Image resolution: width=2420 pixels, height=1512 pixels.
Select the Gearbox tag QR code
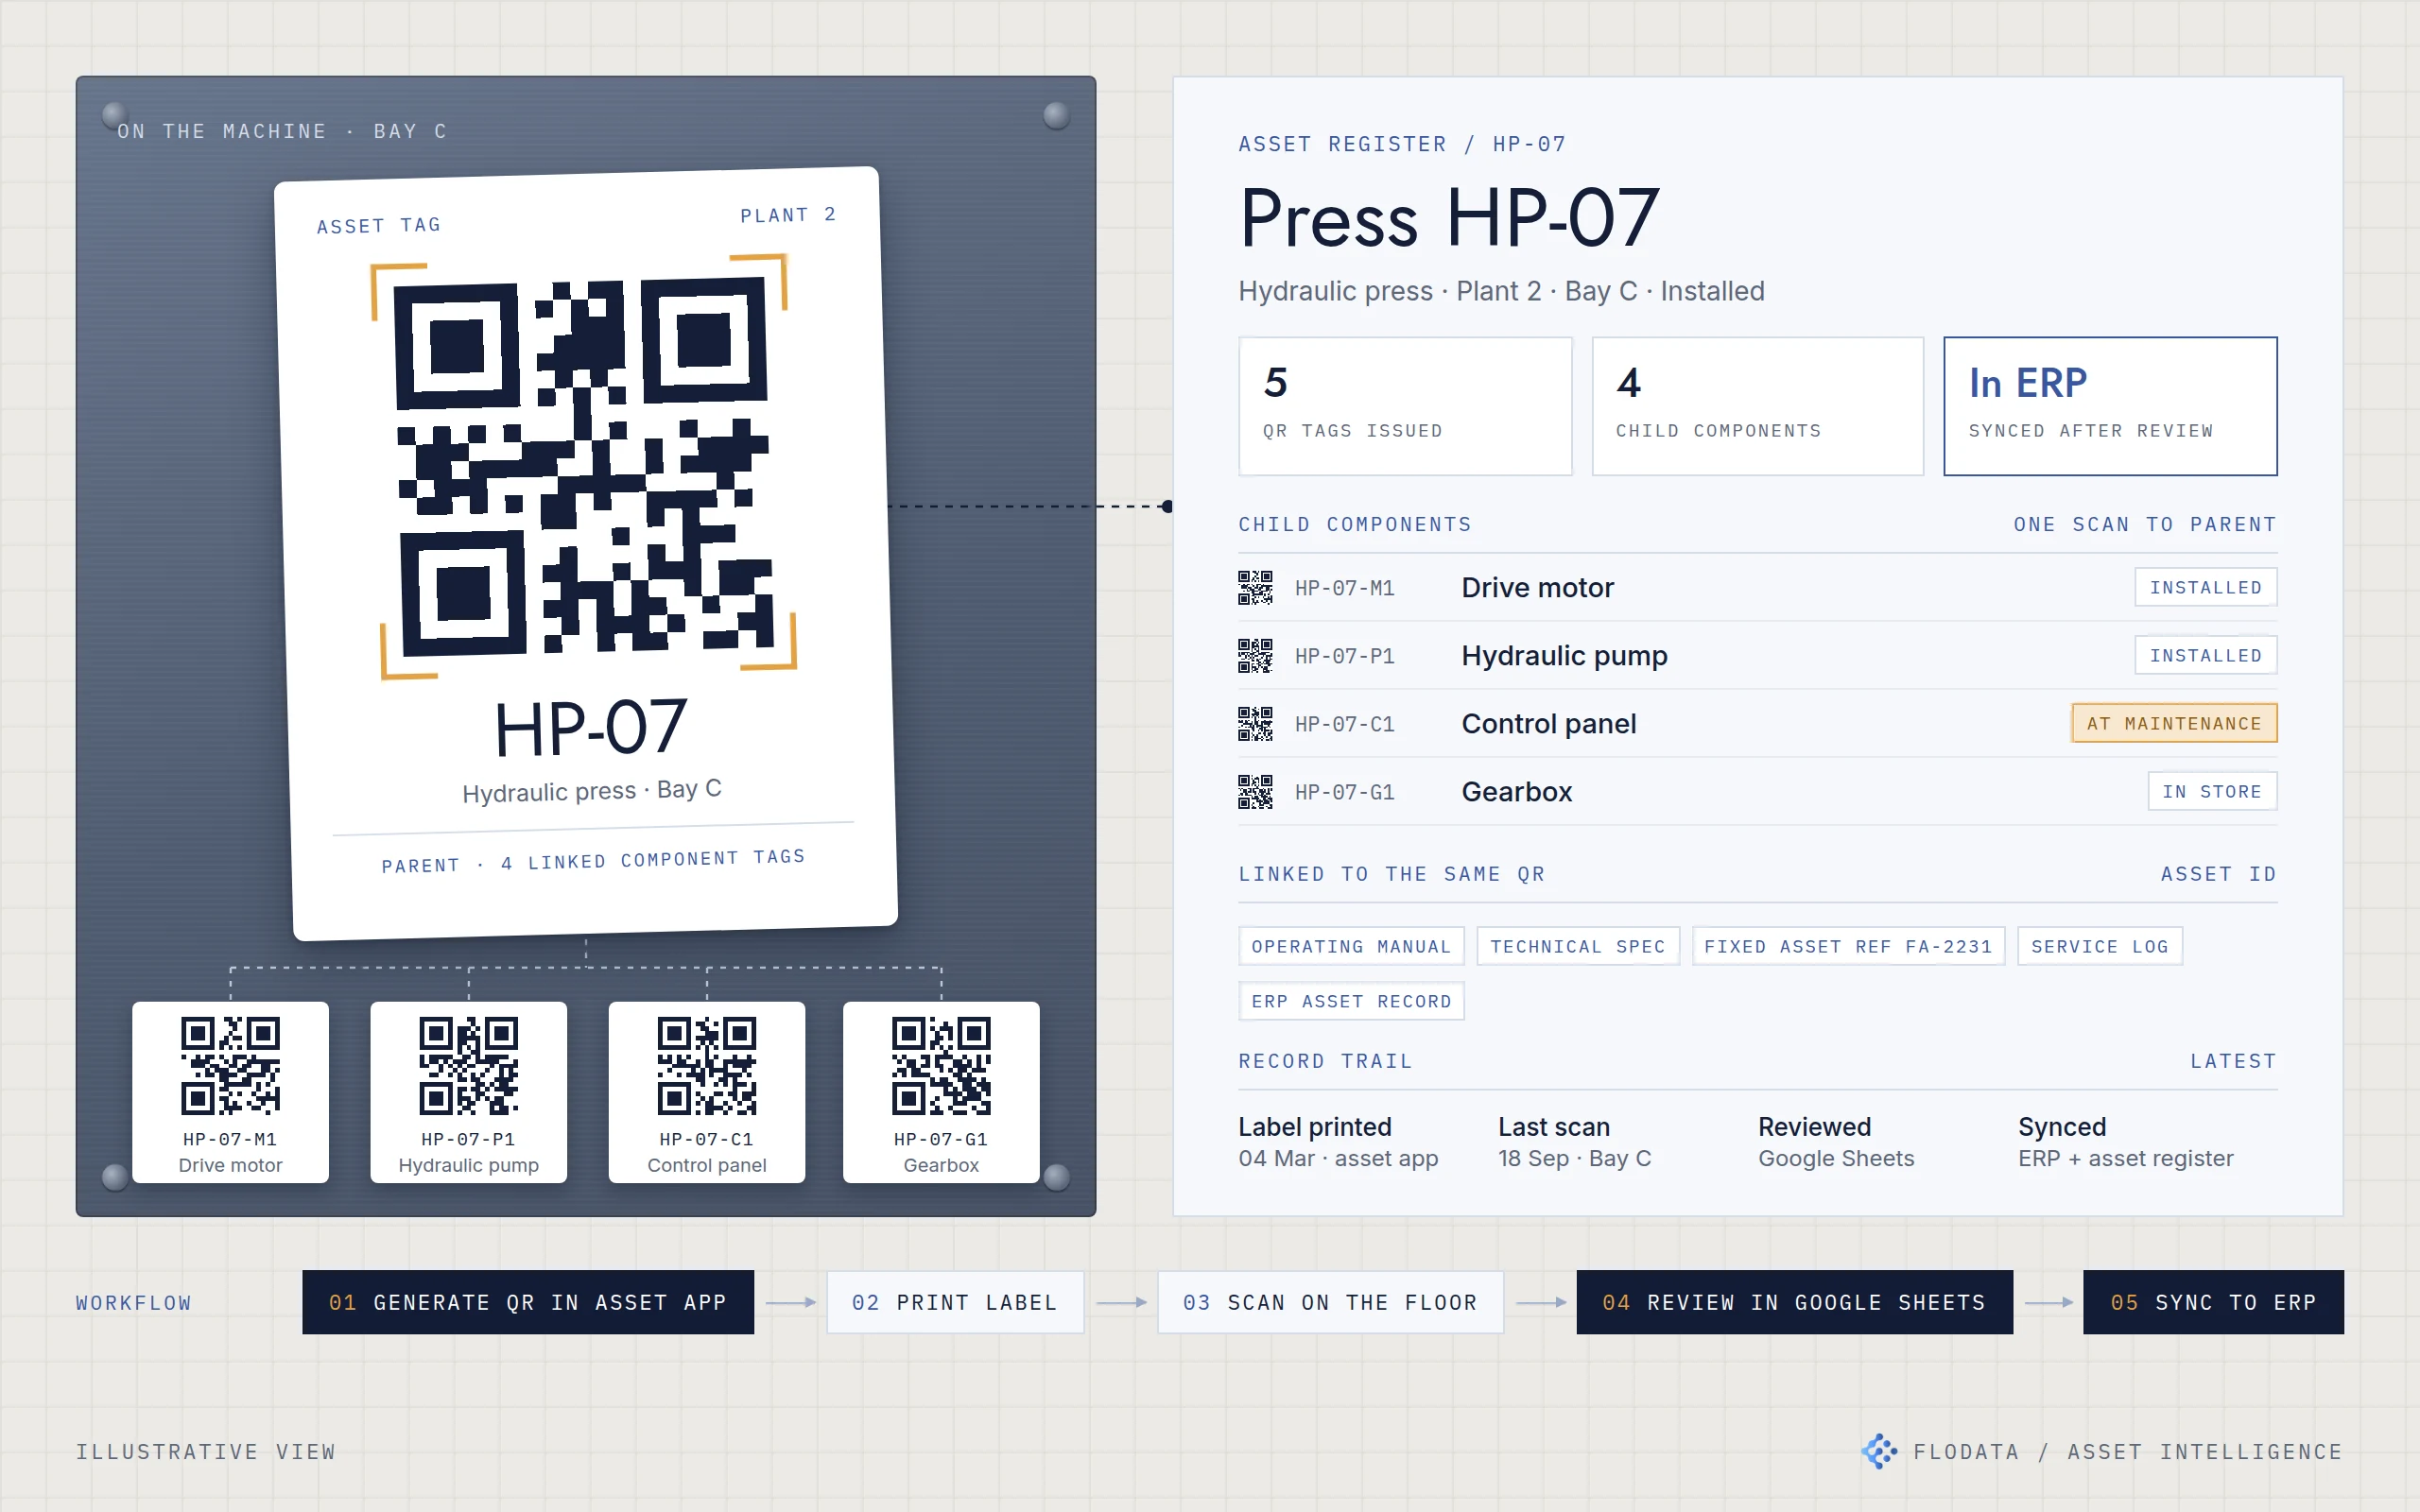(x=941, y=1066)
